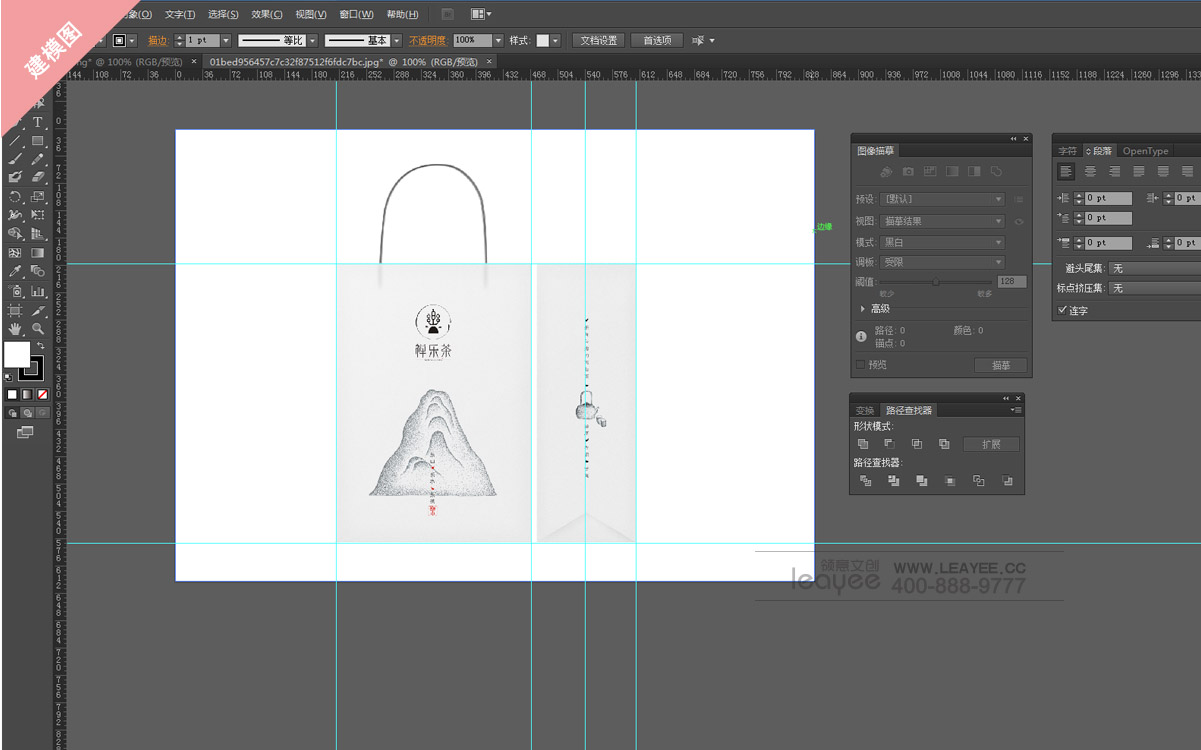
Task: Toggle the eye icon beside 视图 dropdown
Action: point(1019,222)
